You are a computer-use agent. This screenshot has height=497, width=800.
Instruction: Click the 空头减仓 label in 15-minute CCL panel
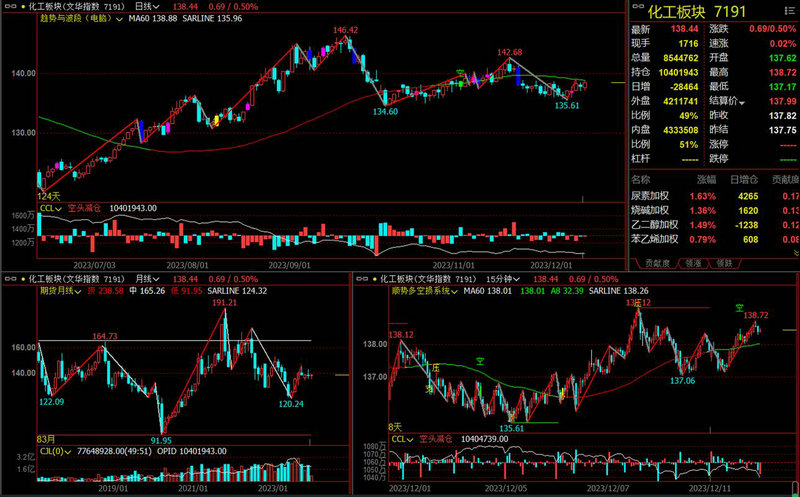(436, 439)
